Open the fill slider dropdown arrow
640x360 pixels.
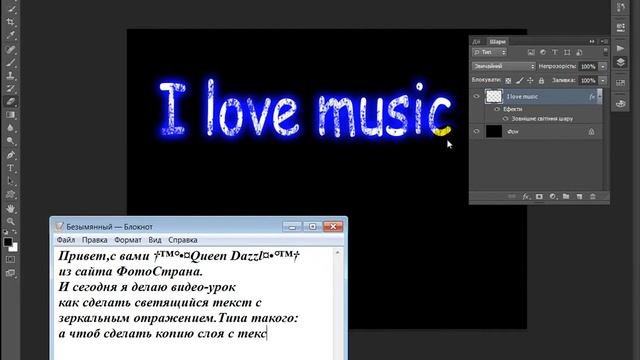603,80
